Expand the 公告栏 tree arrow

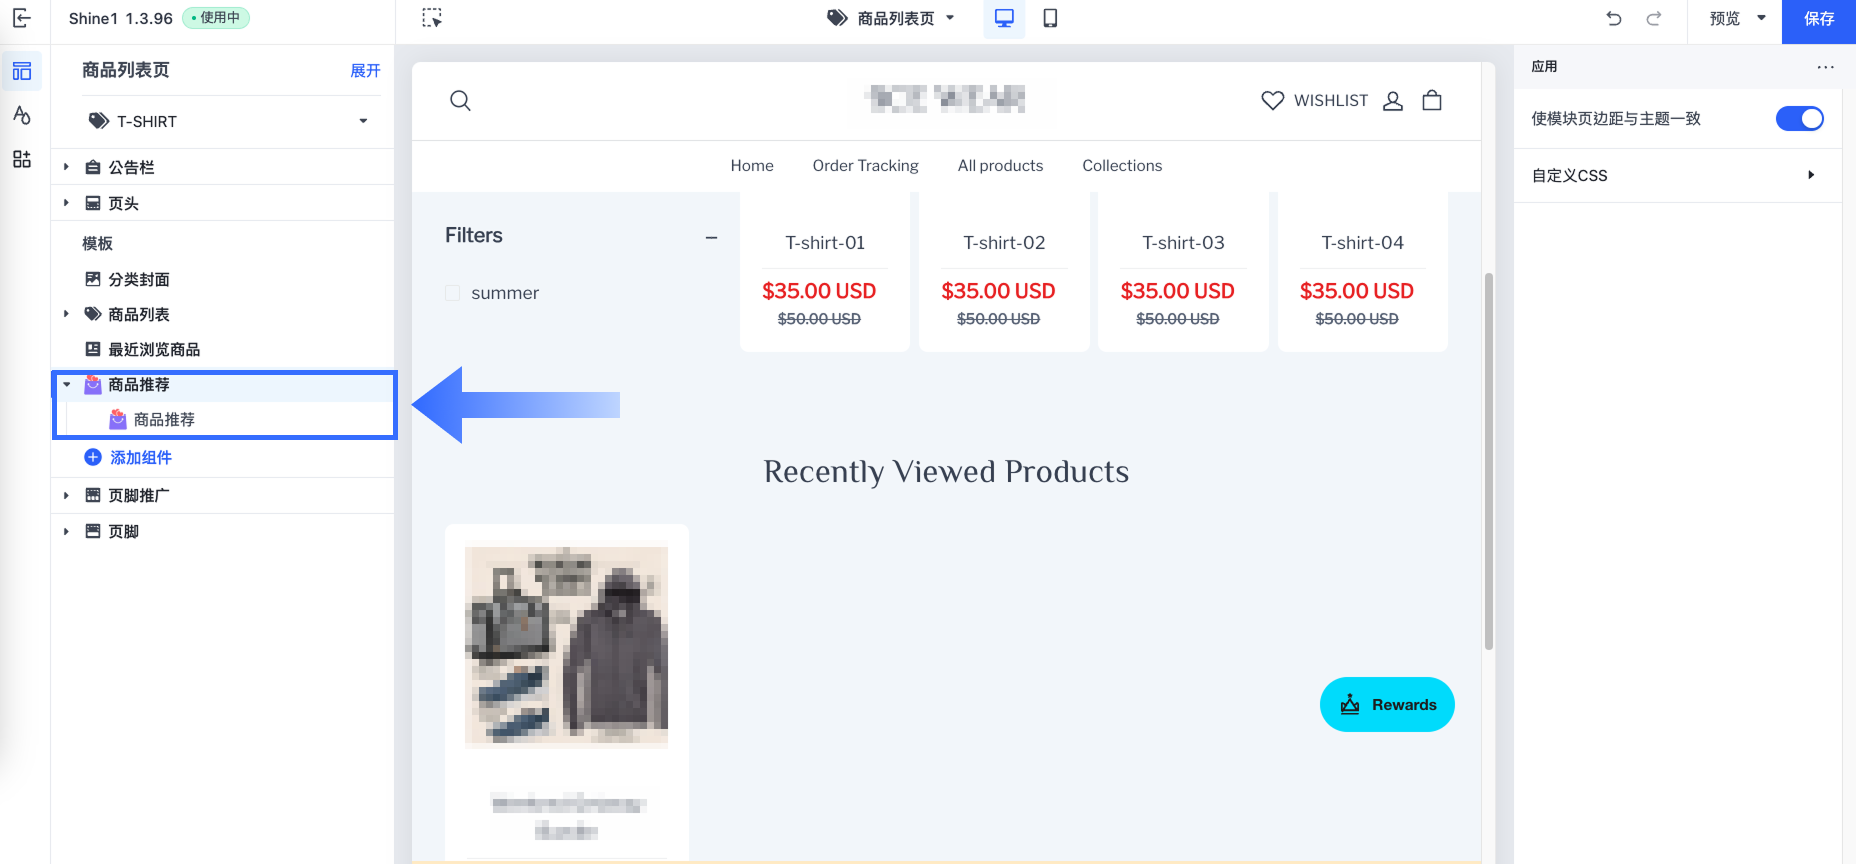[66, 167]
